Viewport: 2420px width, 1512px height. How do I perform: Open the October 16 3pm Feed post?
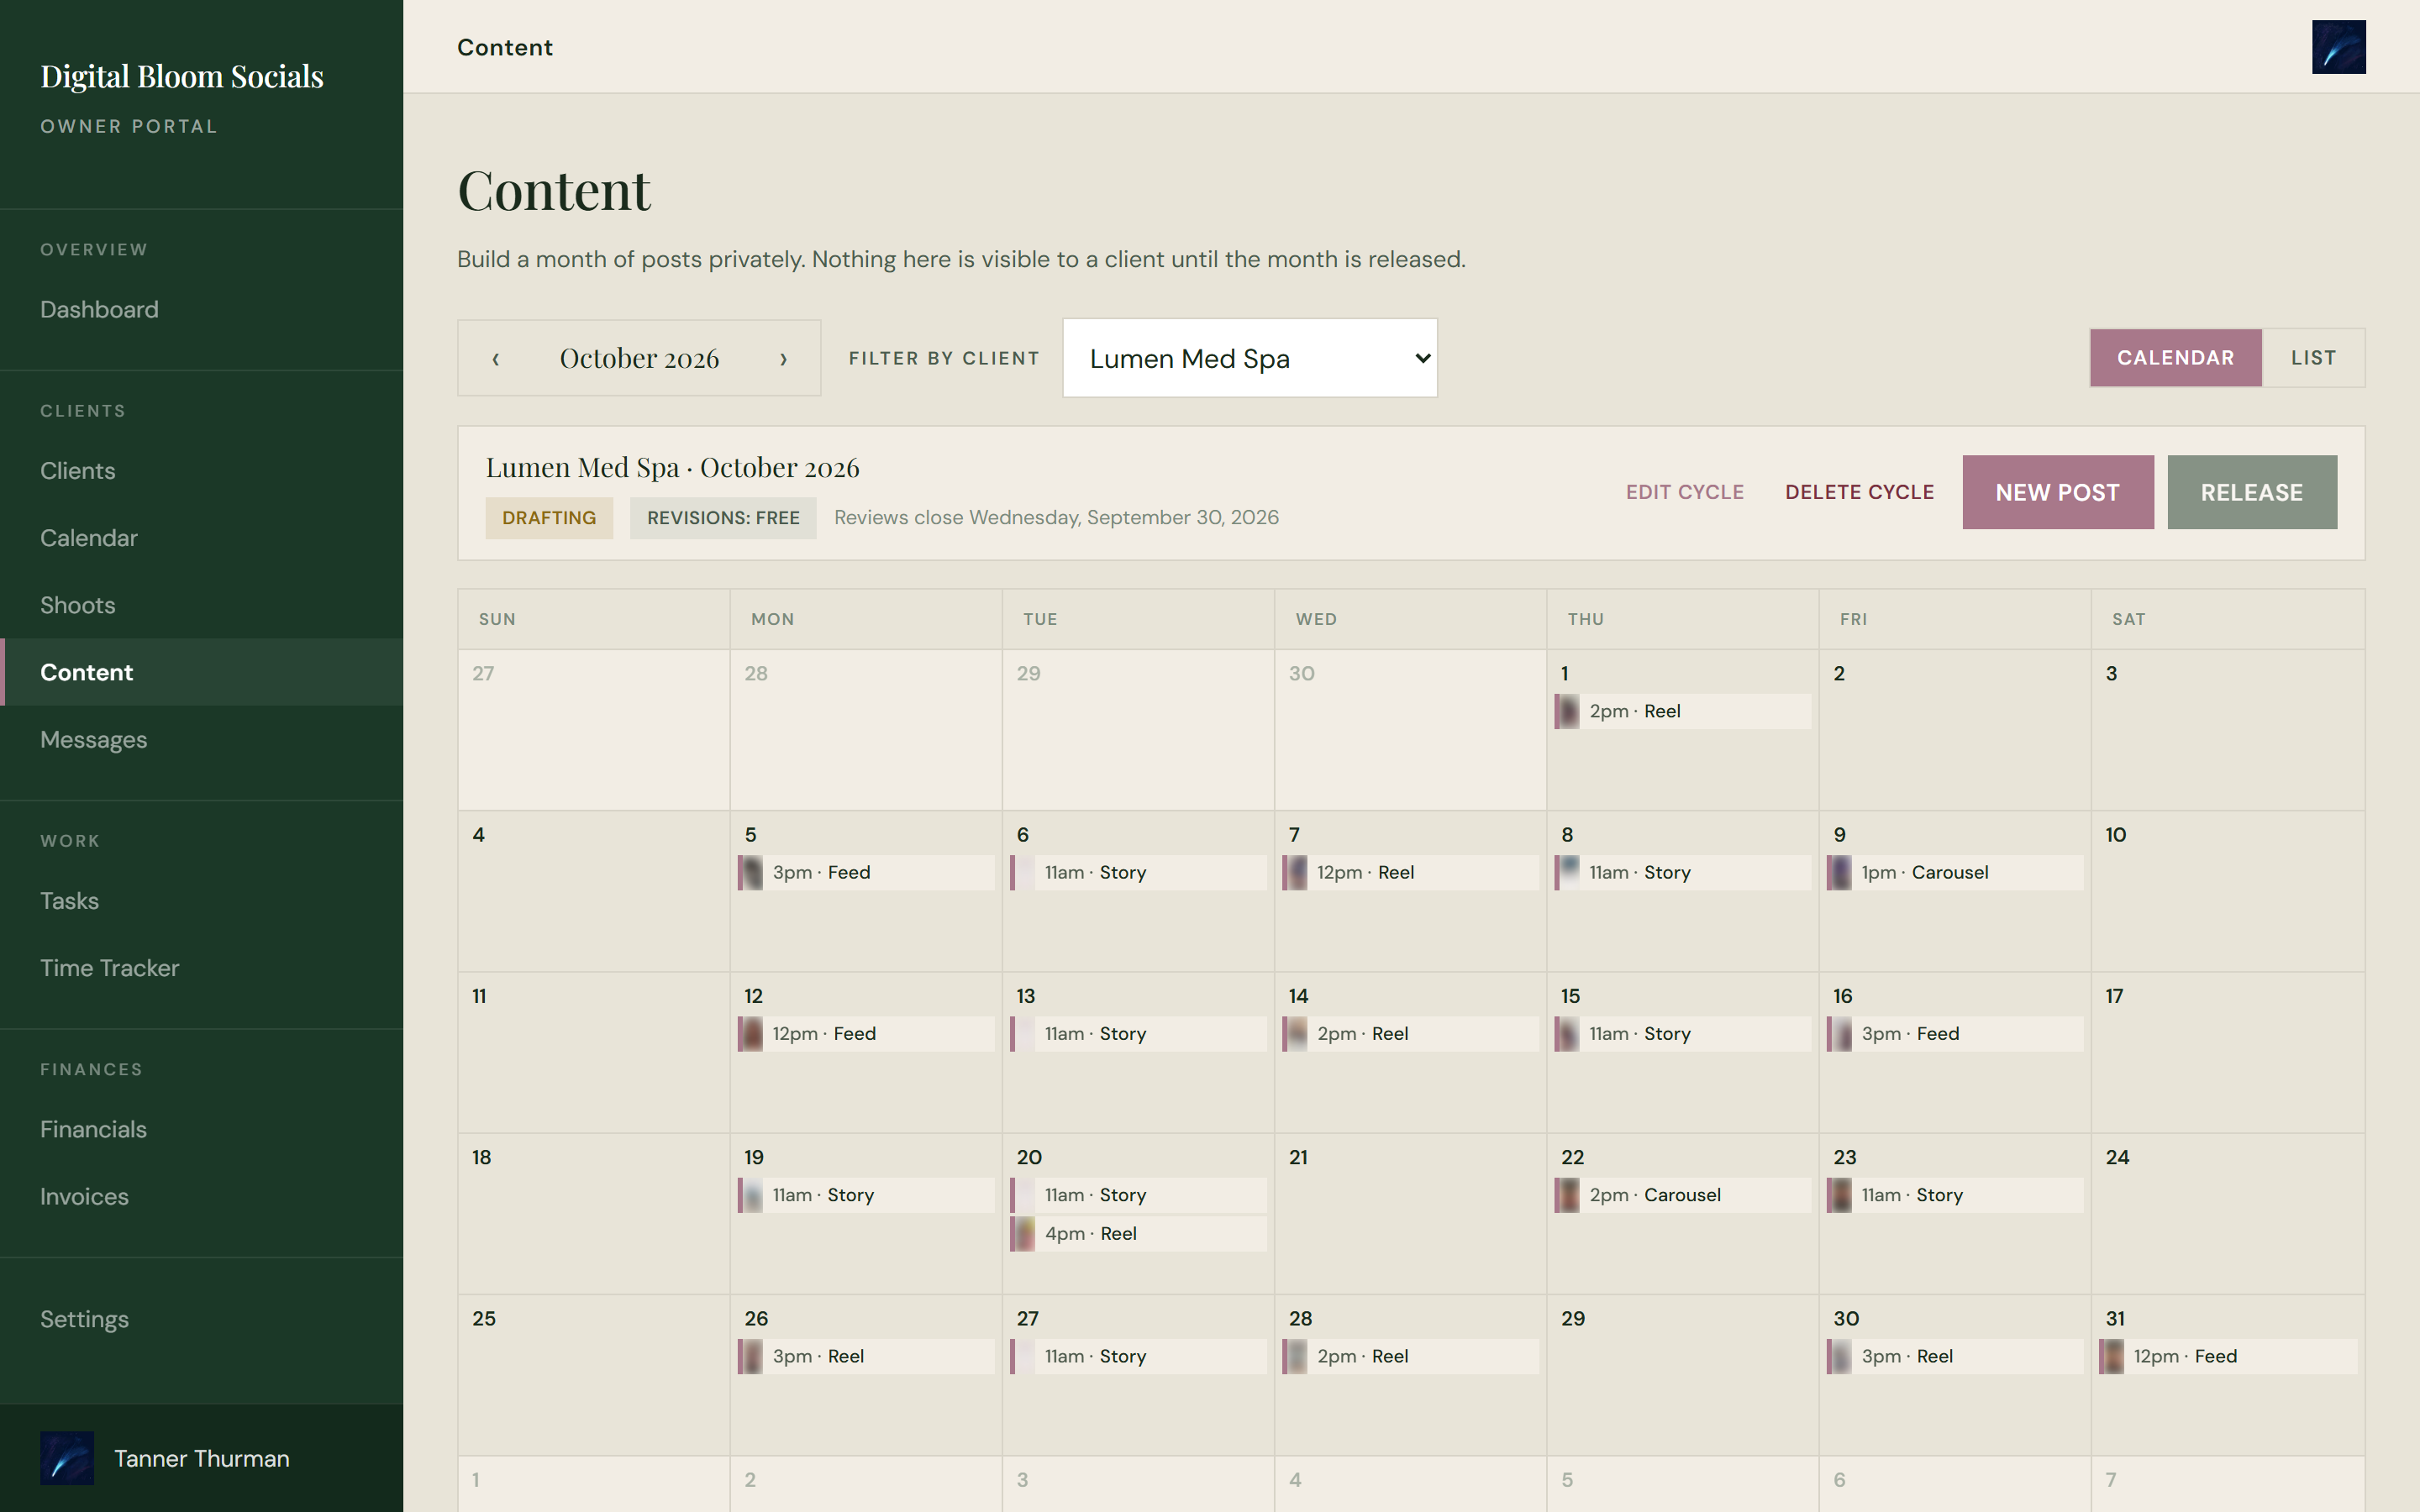coord(1954,1034)
